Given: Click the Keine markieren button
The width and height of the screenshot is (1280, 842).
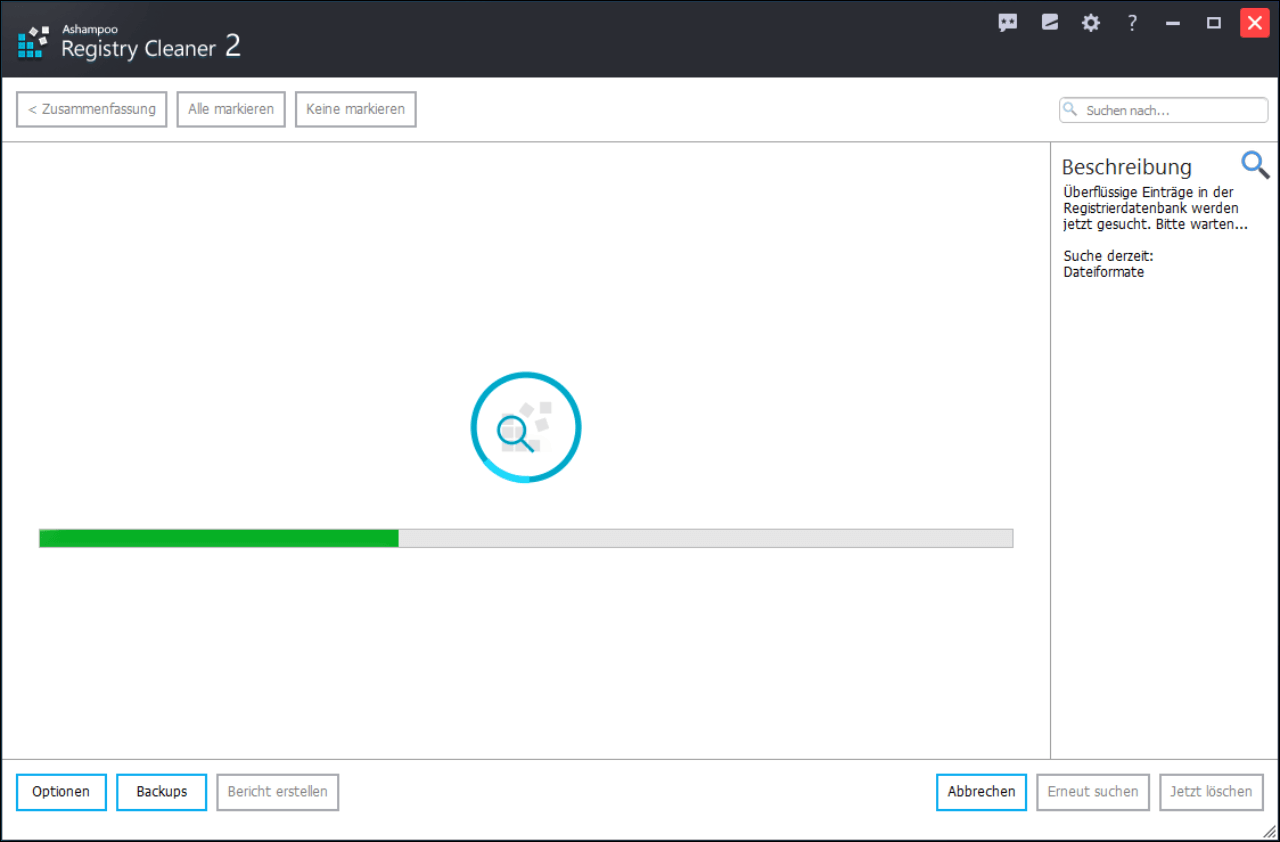Looking at the screenshot, I should pyautogui.click(x=356, y=109).
